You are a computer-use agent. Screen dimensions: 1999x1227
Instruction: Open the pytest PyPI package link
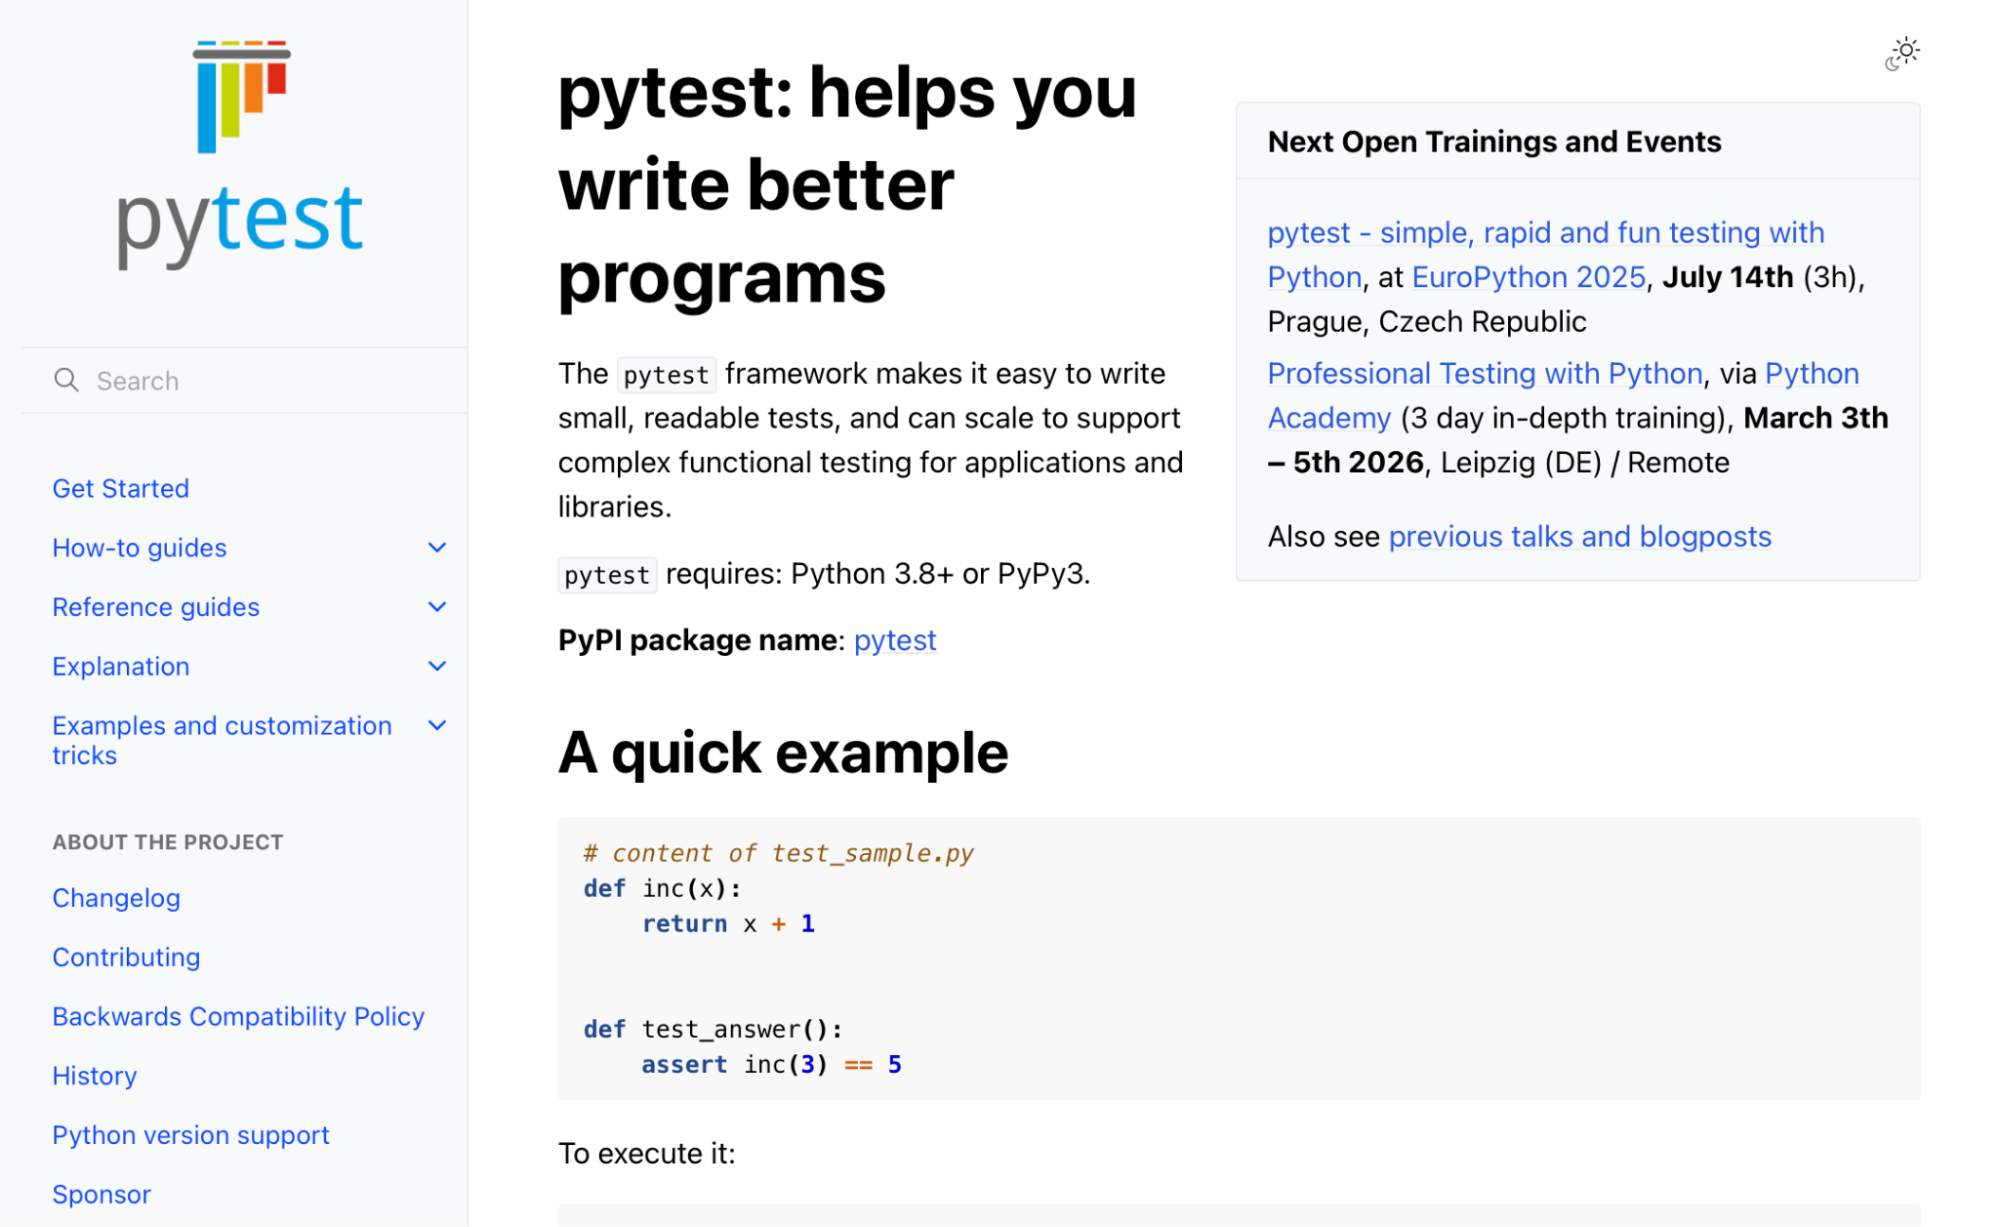[894, 640]
